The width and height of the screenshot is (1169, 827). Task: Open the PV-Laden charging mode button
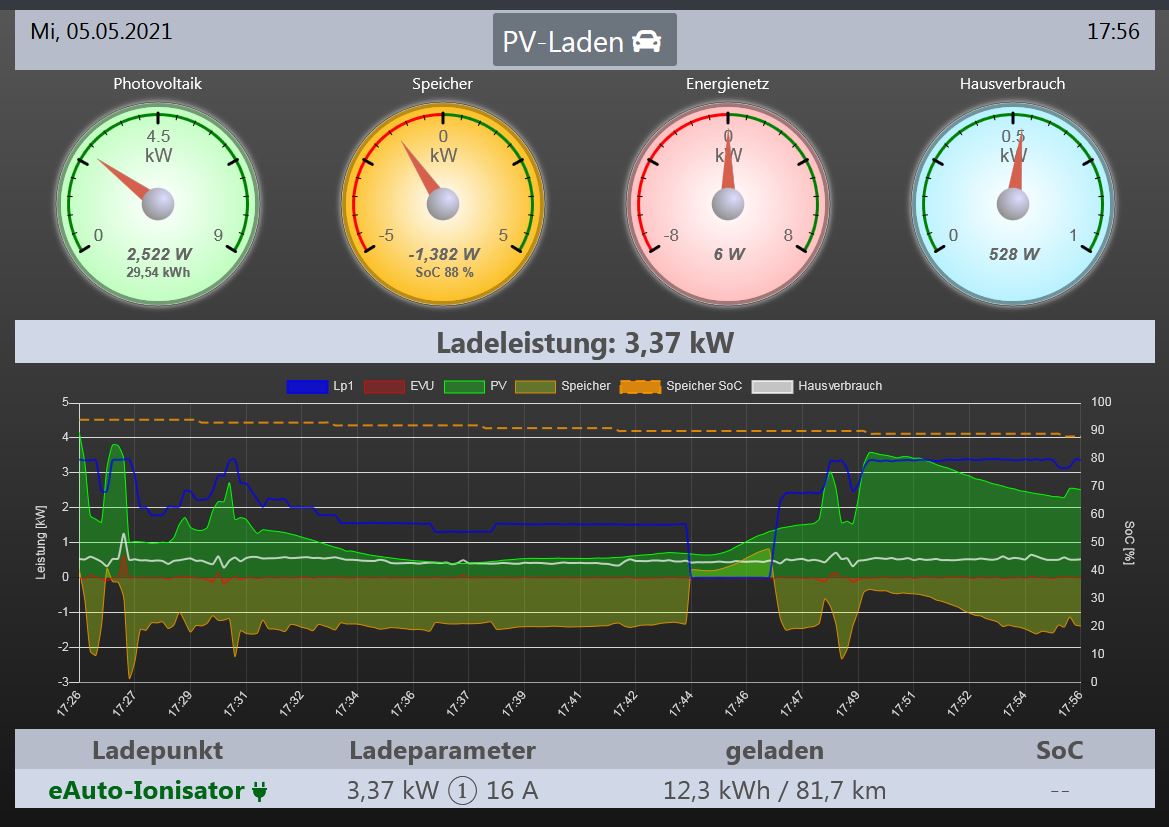[x=584, y=40]
